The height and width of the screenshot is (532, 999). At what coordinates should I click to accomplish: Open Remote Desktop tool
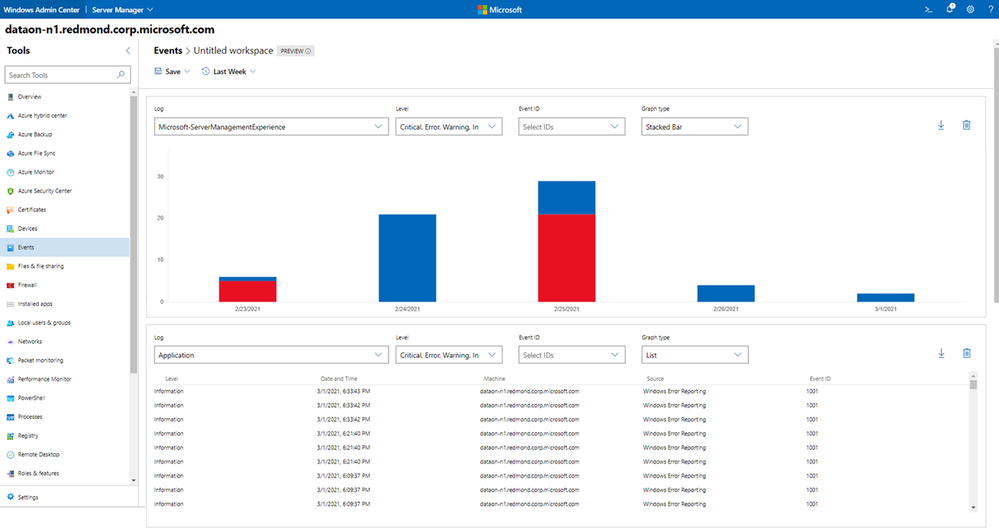(38, 455)
